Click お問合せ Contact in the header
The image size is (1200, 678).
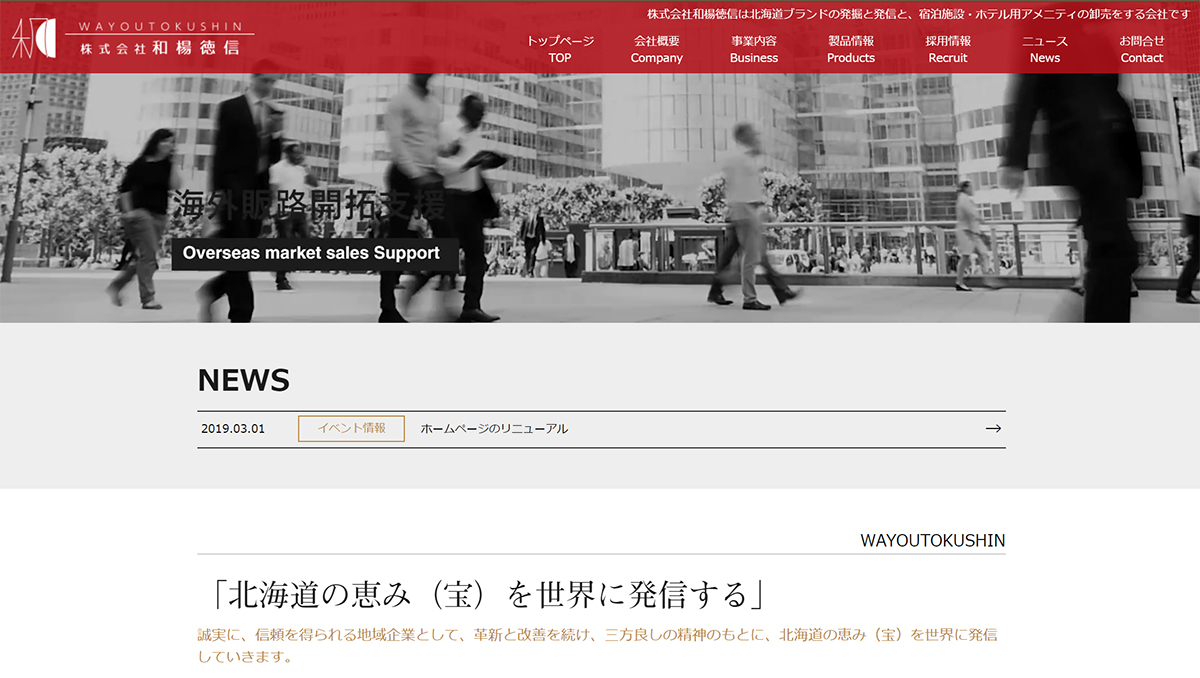(x=1141, y=49)
